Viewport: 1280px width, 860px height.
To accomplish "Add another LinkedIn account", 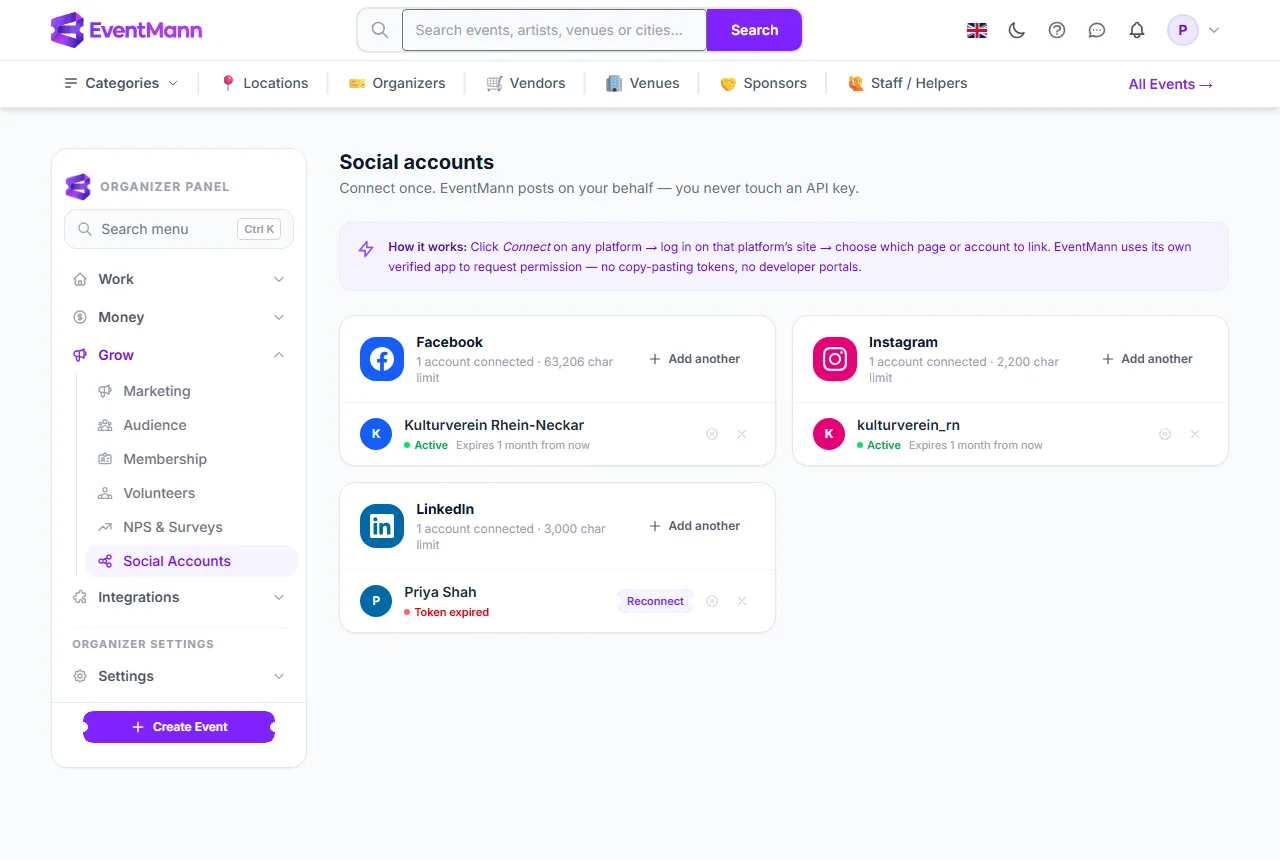I will pyautogui.click(x=695, y=526).
